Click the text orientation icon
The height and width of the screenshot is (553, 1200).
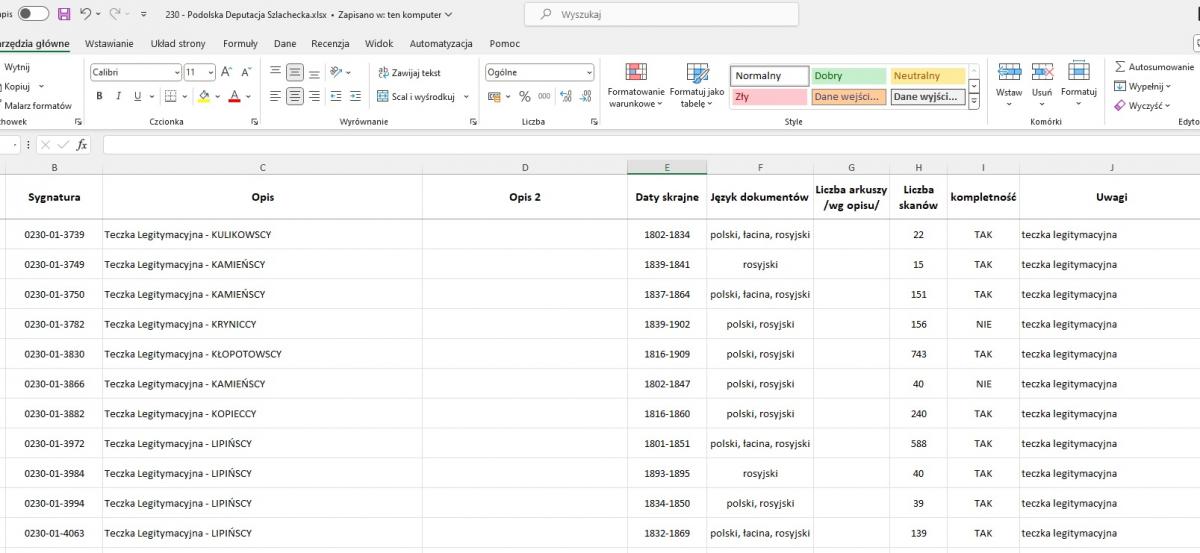[337, 72]
